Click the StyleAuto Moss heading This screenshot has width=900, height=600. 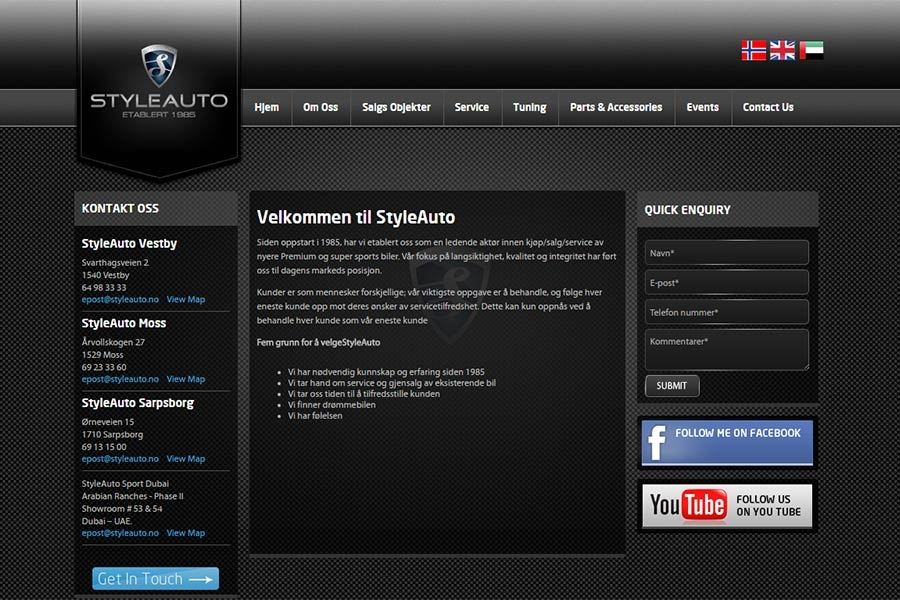(124, 323)
